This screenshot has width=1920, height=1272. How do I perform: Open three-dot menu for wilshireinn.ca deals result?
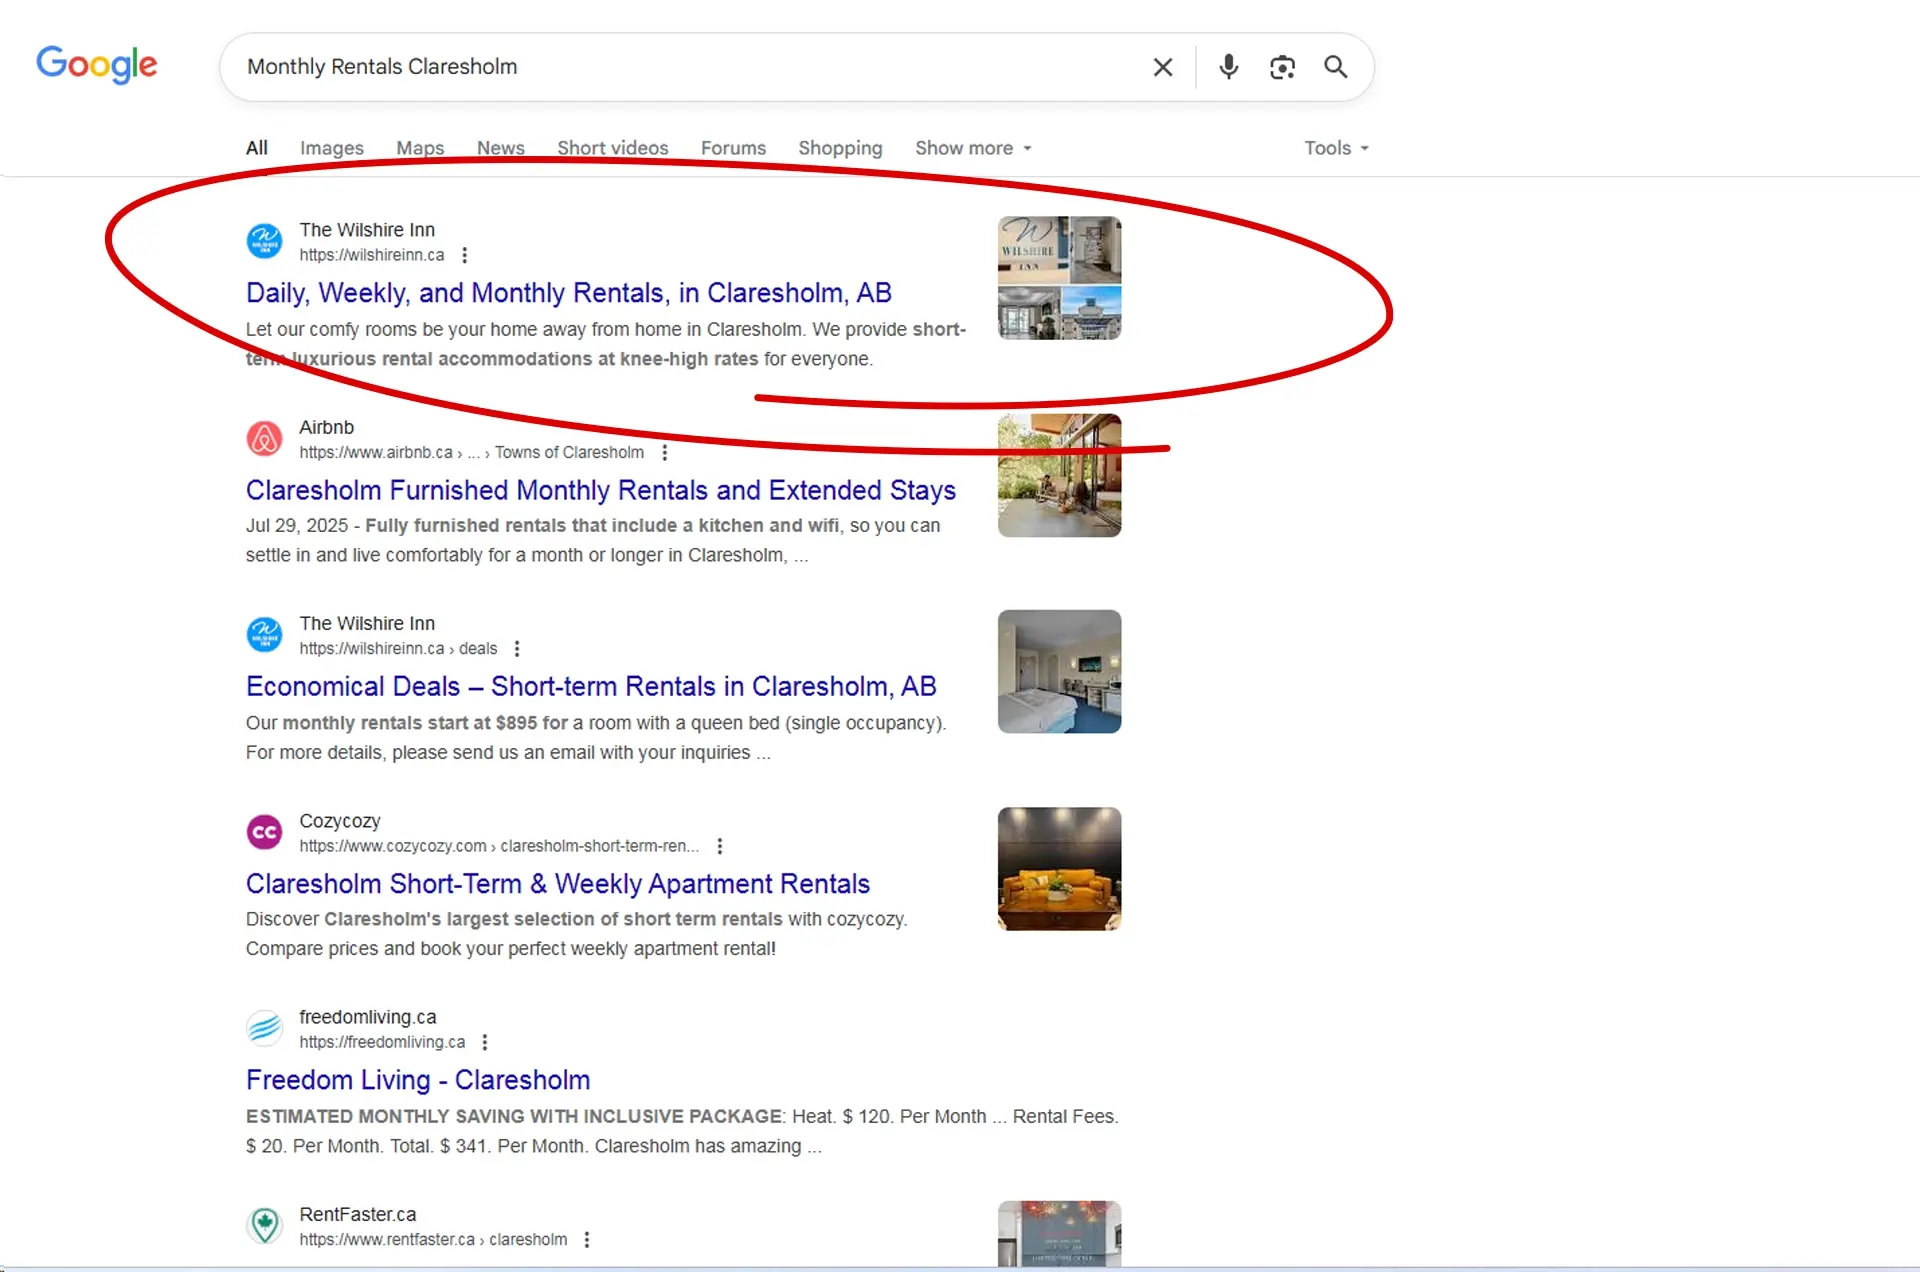pyautogui.click(x=517, y=649)
